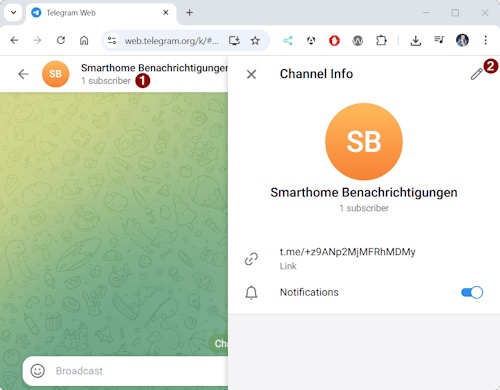This screenshot has height=390, width=500.
Task: Click Smarthome Benachrichtigungen name in info panel
Action: click(364, 193)
